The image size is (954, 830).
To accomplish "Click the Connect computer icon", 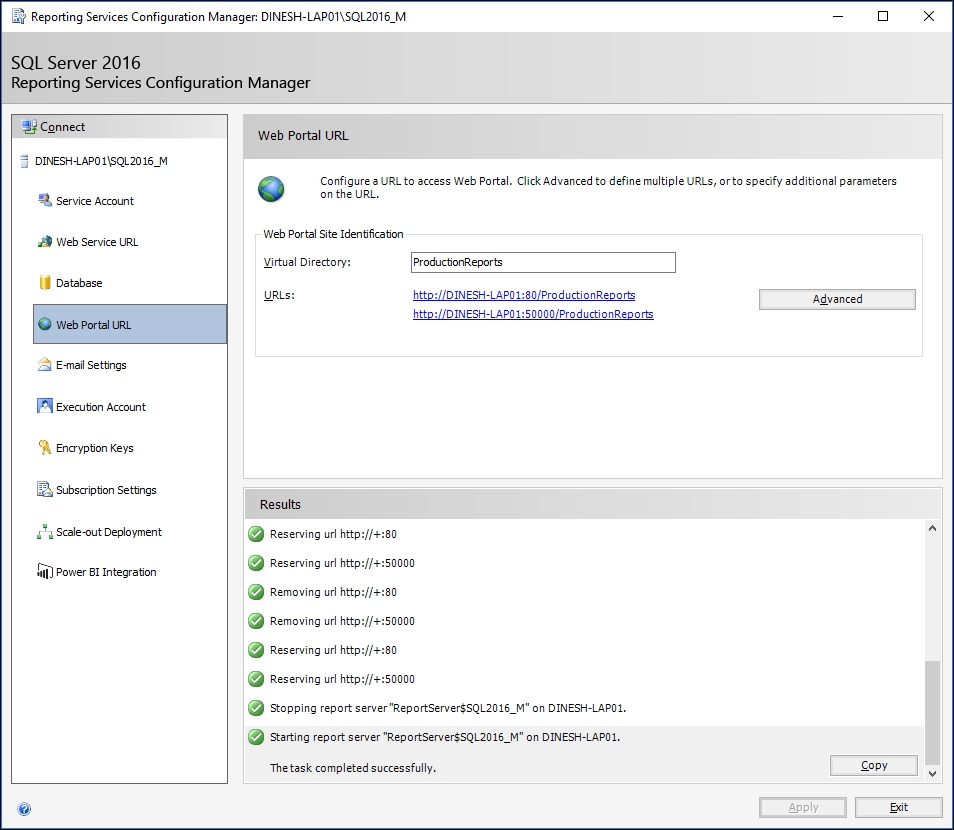I will click(x=29, y=127).
